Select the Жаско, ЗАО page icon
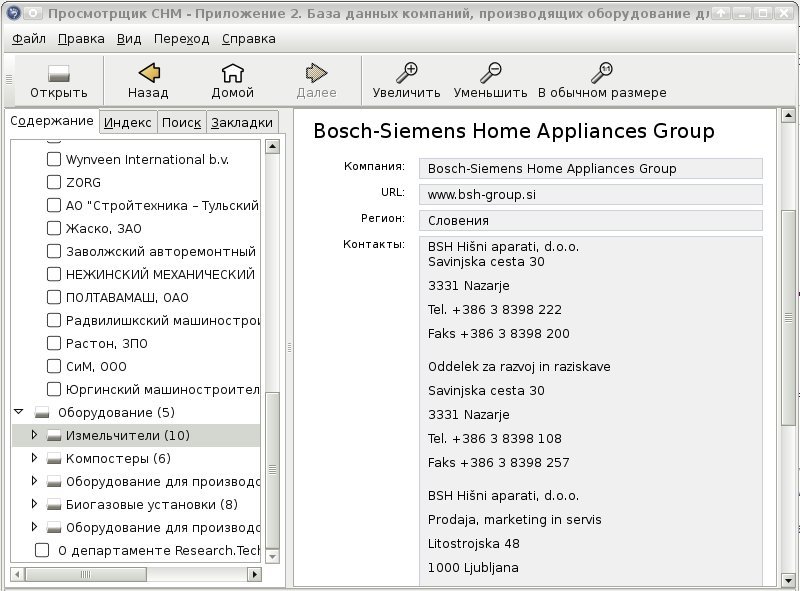Image resolution: width=800 pixels, height=591 pixels. coord(54,228)
